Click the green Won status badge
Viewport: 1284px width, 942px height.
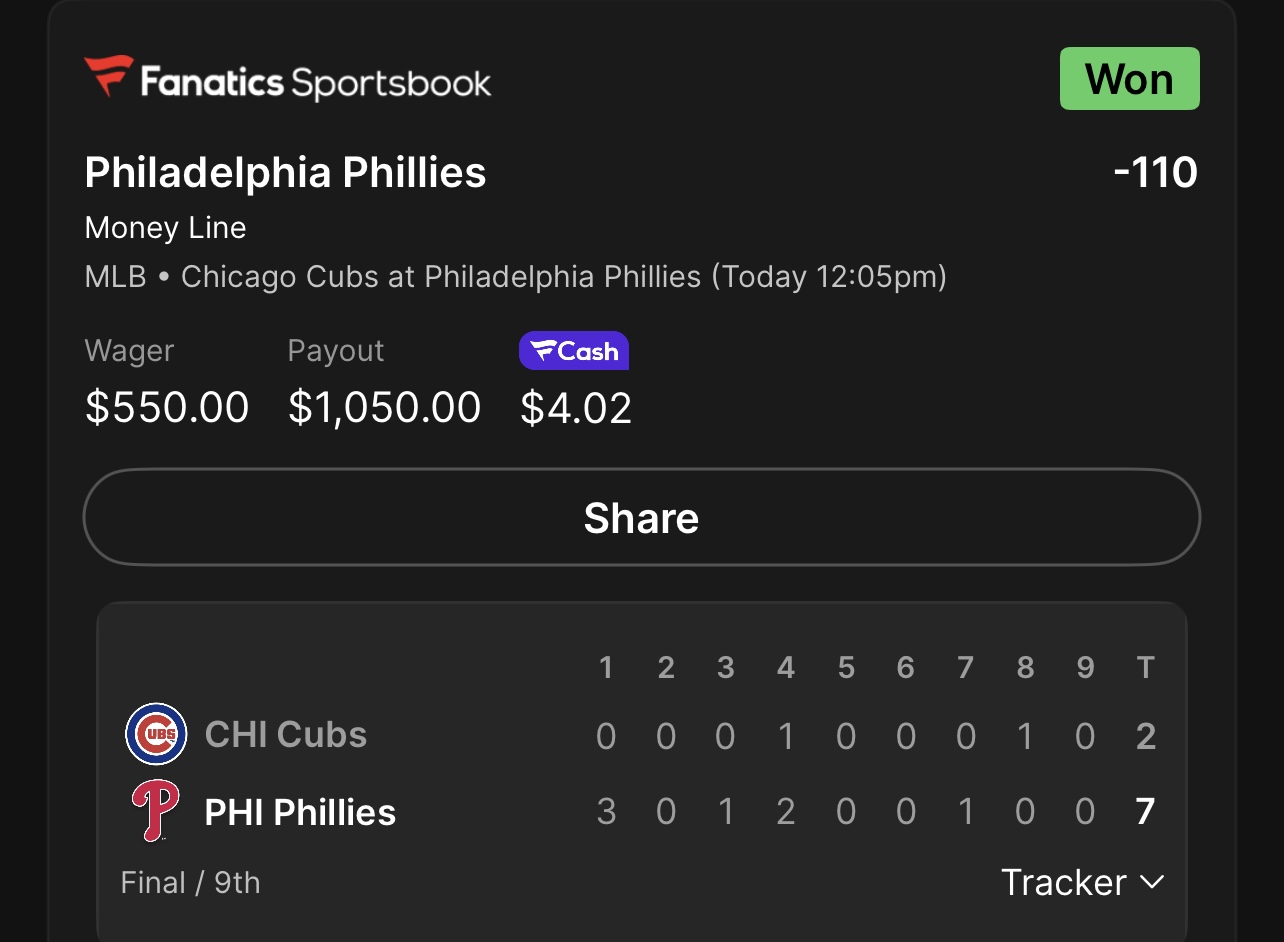pos(1129,79)
